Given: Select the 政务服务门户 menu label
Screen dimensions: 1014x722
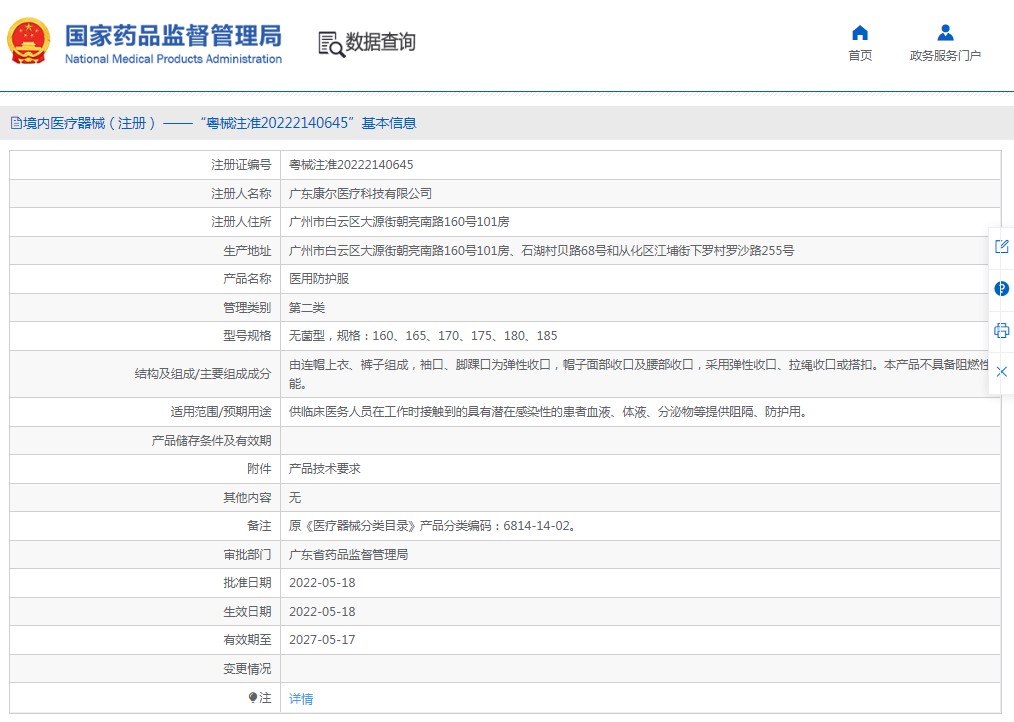Looking at the screenshot, I should click(945, 56).
